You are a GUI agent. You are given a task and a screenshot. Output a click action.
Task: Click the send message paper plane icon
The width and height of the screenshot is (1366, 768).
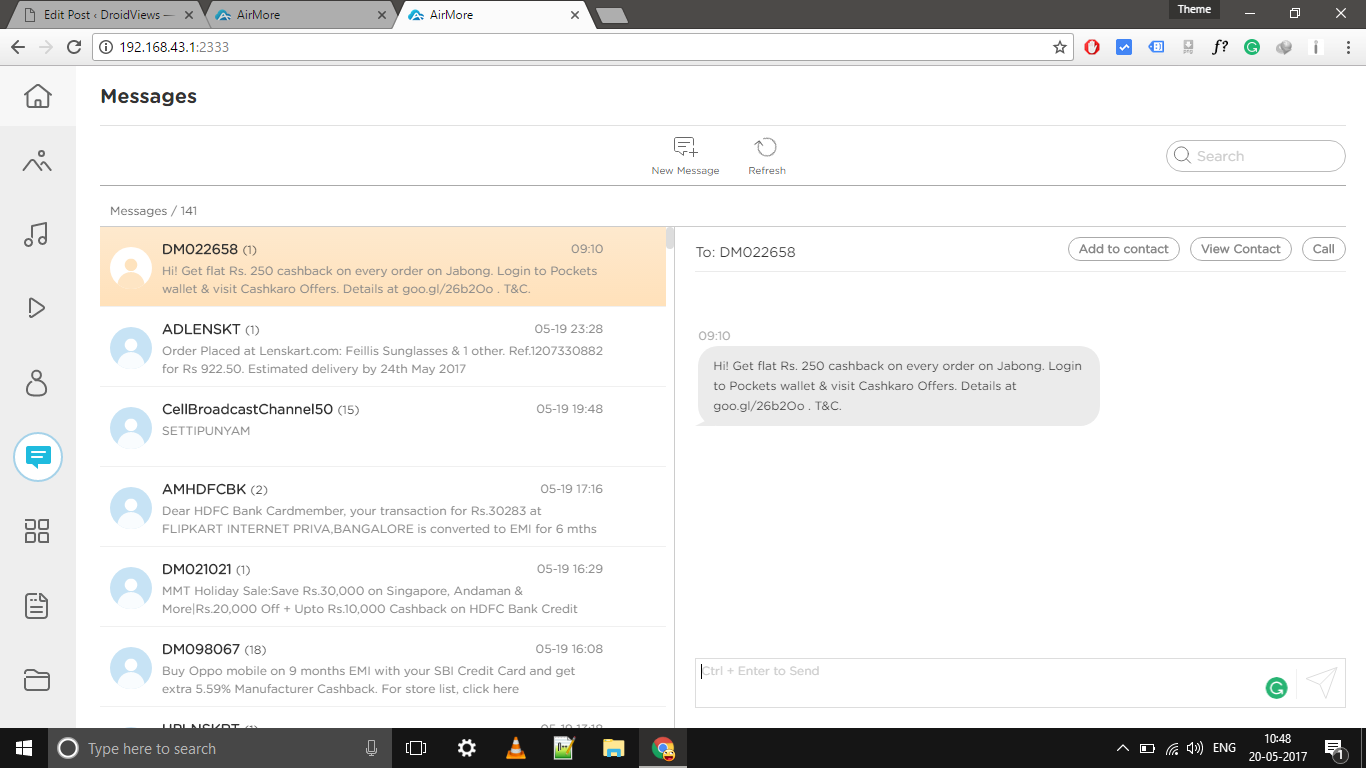(x=1322, y=683)
